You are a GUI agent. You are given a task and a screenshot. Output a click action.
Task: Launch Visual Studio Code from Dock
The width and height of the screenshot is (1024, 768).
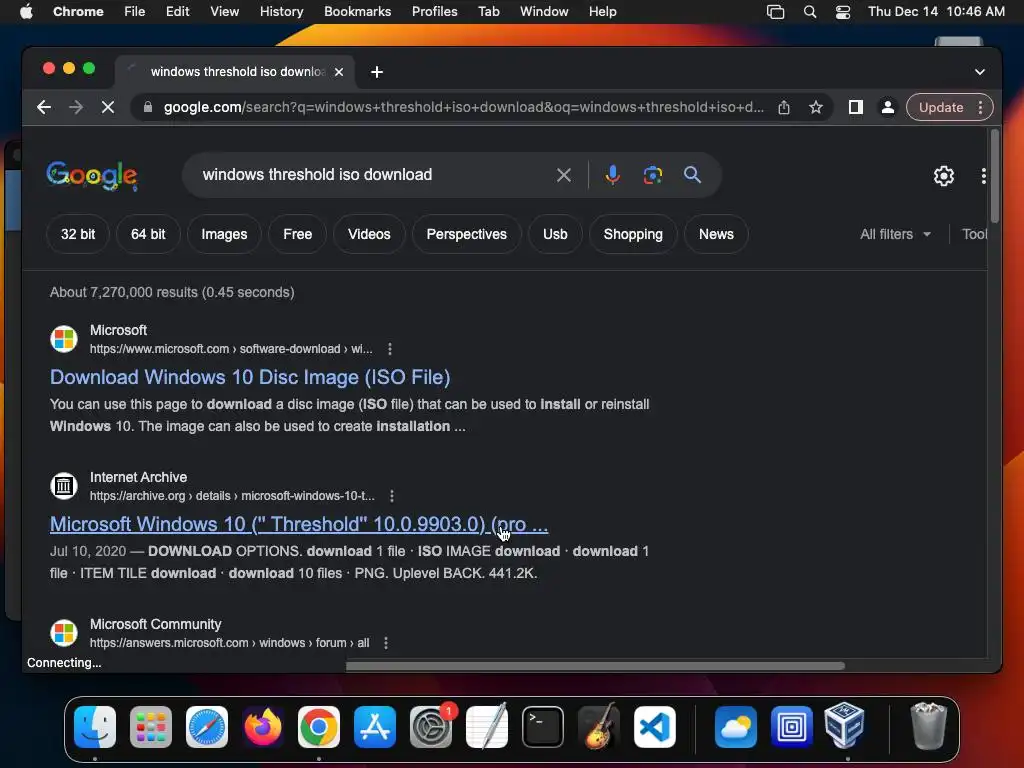point(655,726)
